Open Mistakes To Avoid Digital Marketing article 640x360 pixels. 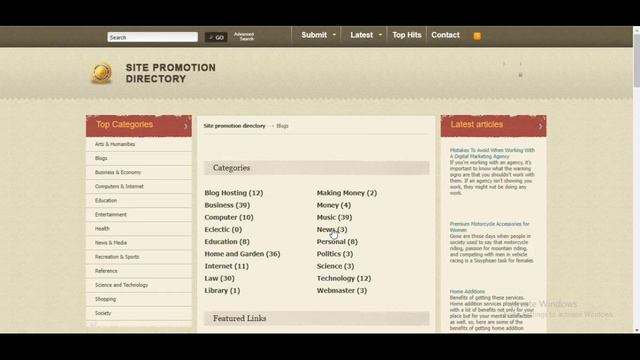point(492,153)
